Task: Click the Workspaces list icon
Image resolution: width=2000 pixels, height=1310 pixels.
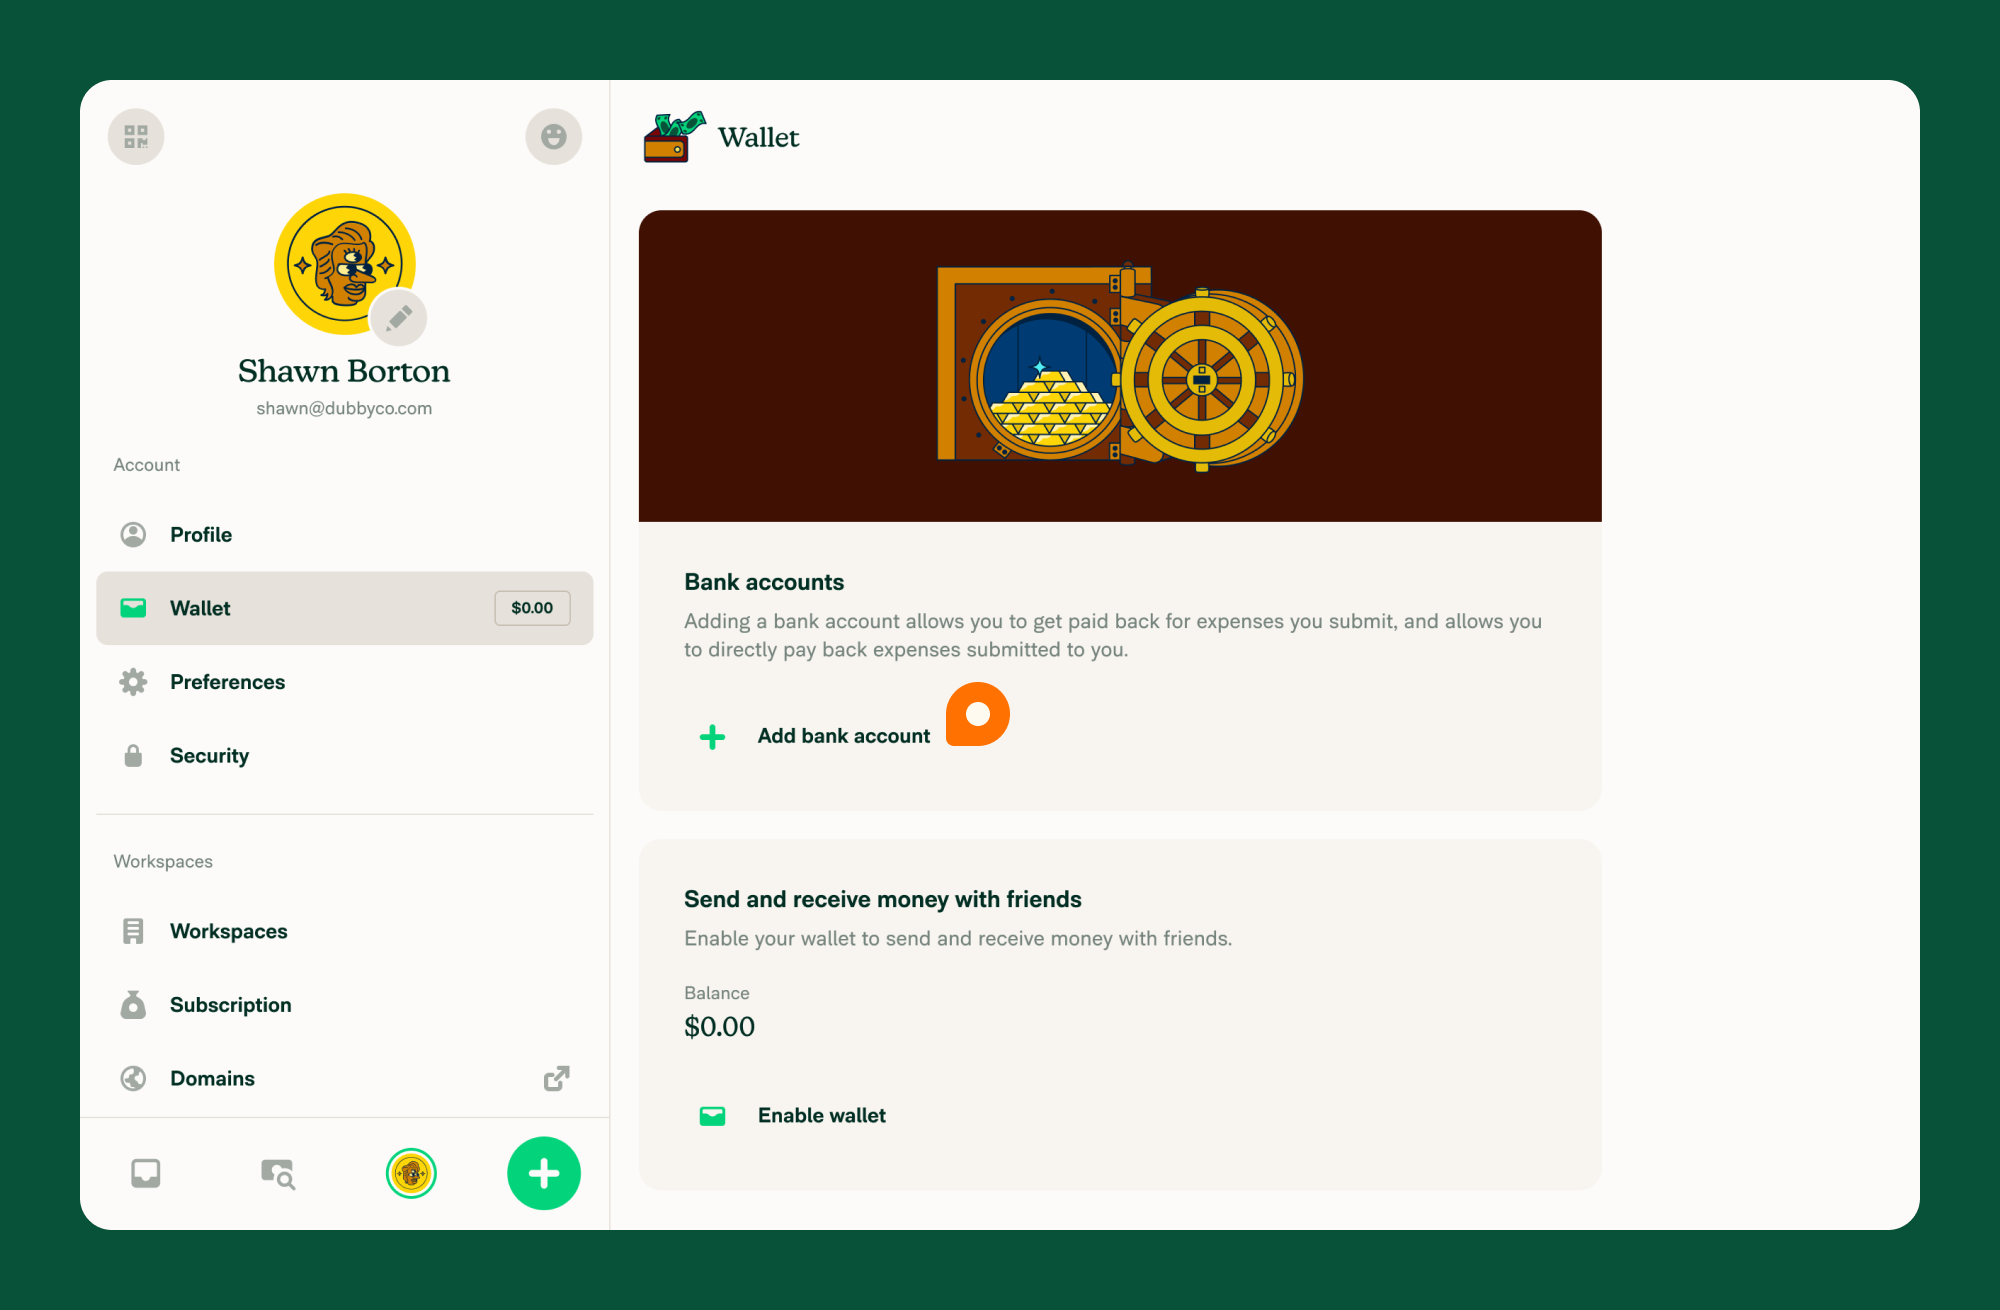Action: (x=133, y=931)
